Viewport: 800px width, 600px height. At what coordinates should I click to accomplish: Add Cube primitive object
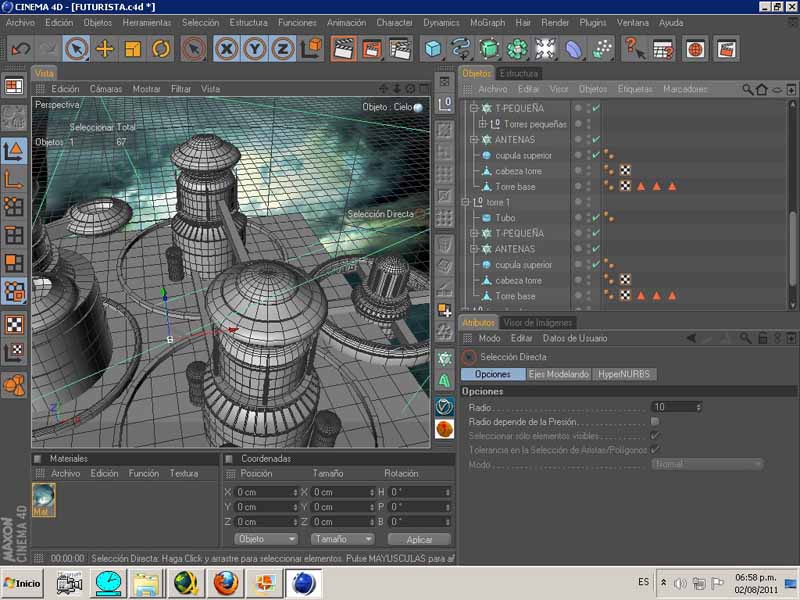pos(433,49)
